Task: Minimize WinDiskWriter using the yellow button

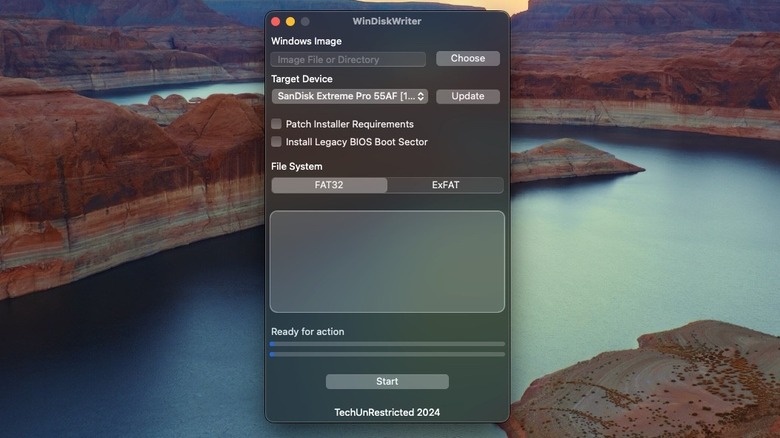Action: tap(291, 21)
